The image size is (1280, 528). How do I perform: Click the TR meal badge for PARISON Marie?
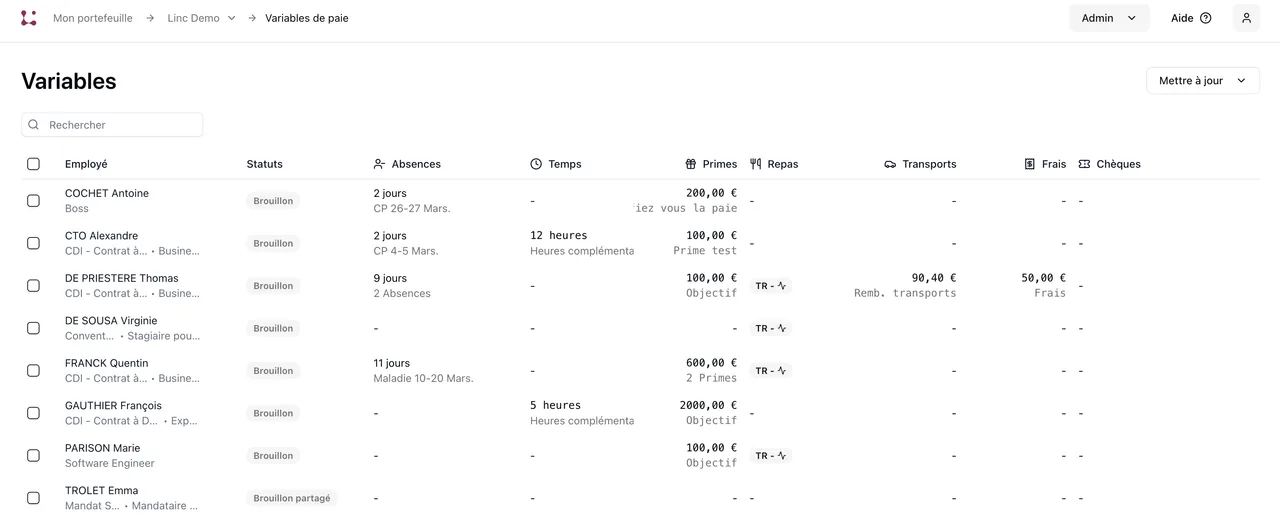(771, 456)
